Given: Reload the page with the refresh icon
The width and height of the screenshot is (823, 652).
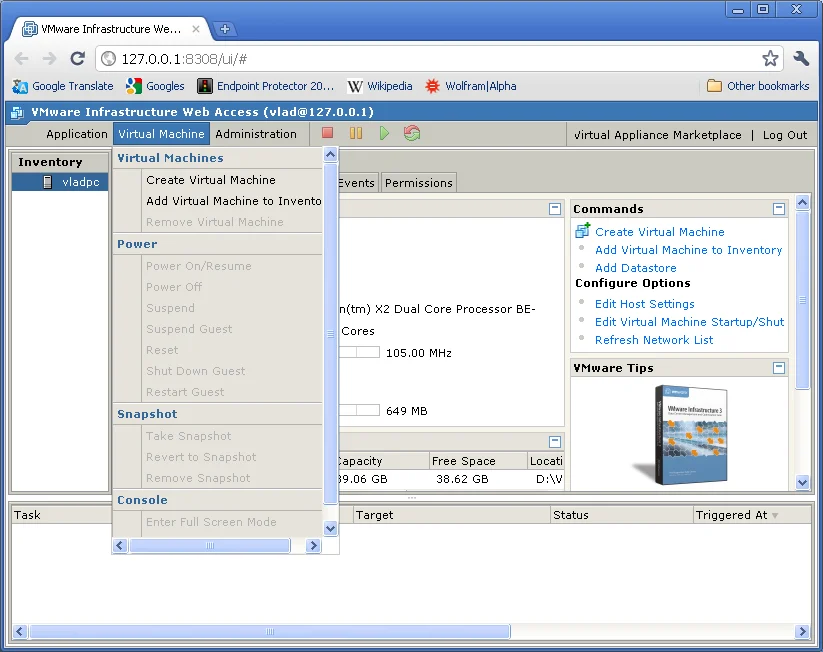Looking at the screenshot, I should coord(78,58).
